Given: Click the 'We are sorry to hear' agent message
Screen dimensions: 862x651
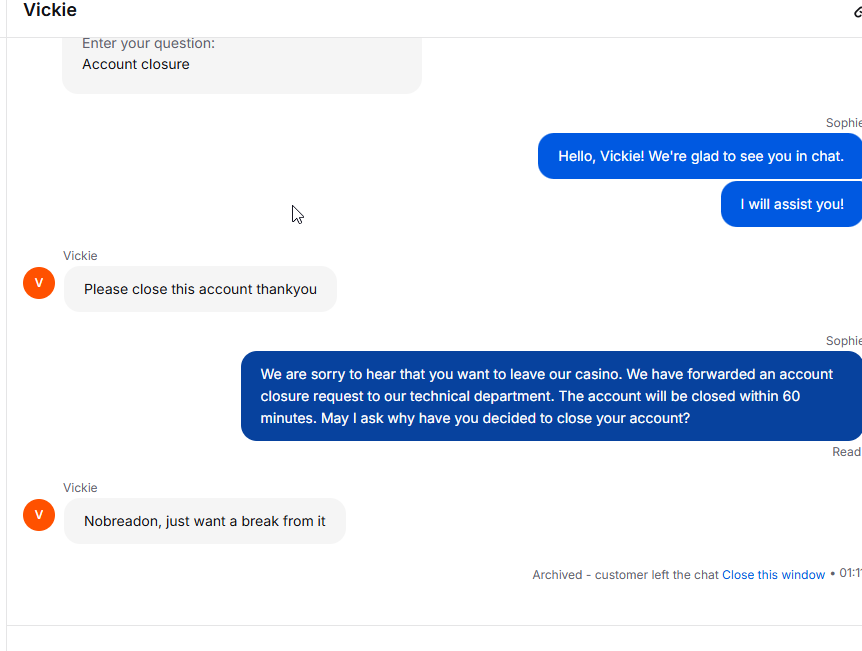Looking at the screenshot, I should point(551,396).
